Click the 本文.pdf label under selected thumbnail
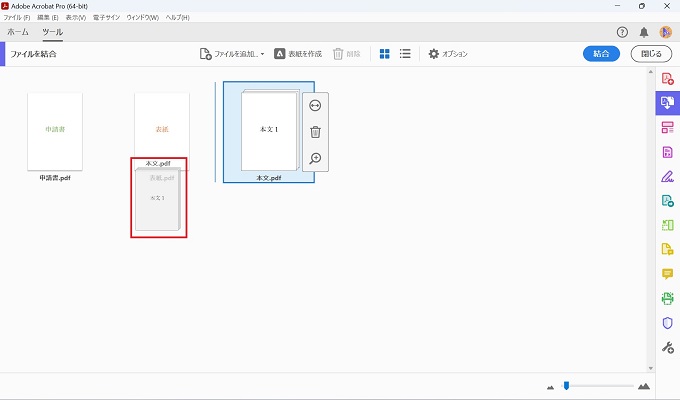This screenshot has height=400, width=680. point(269,178)
